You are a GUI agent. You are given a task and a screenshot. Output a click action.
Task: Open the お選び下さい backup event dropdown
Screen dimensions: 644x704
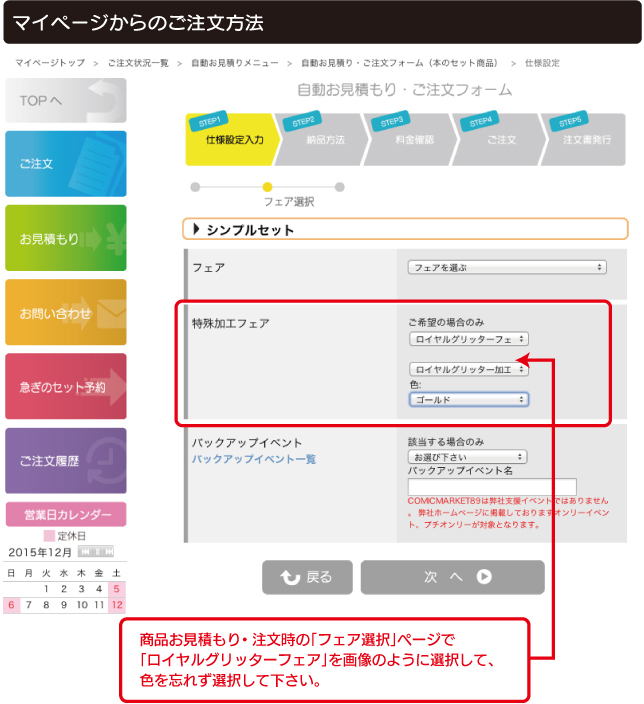click(468, 457)
